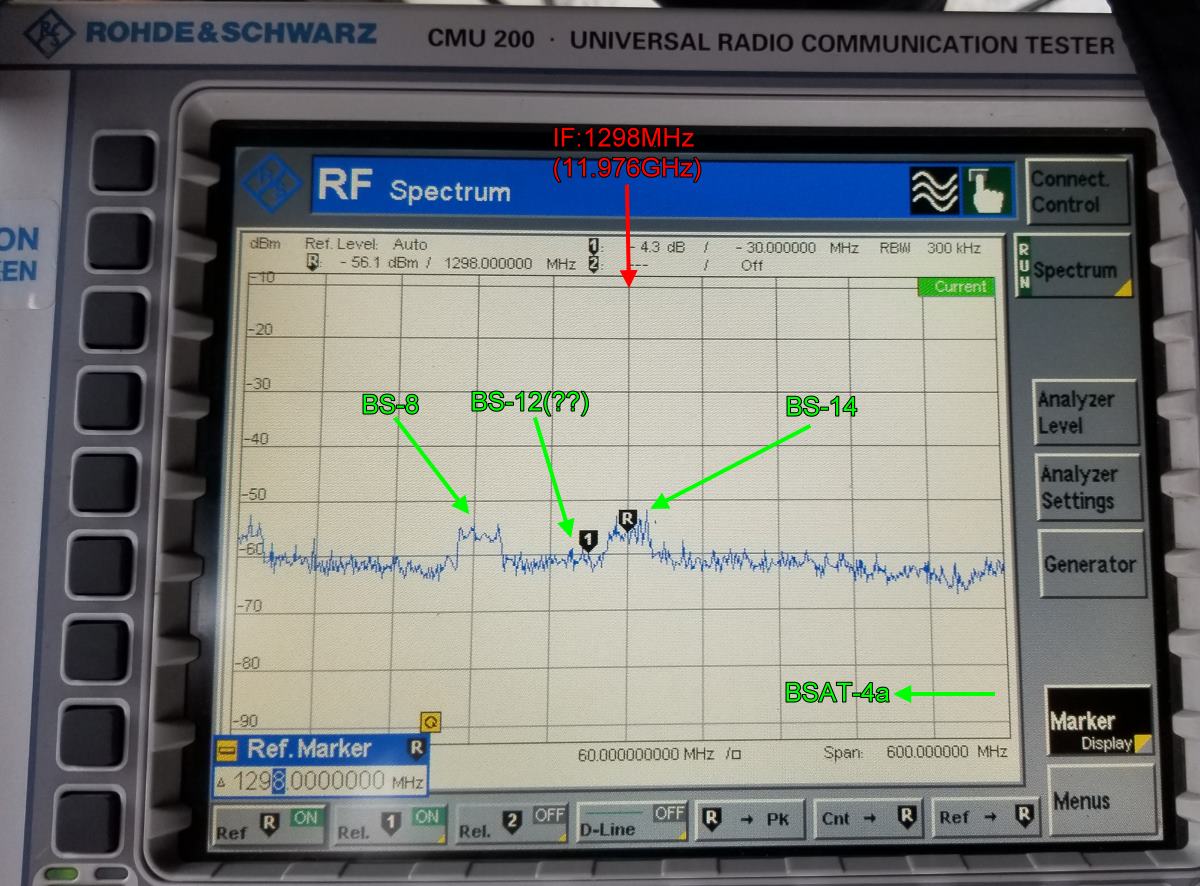Open the Analyzer Settings menu
1200x886 pixels.
1088,487
